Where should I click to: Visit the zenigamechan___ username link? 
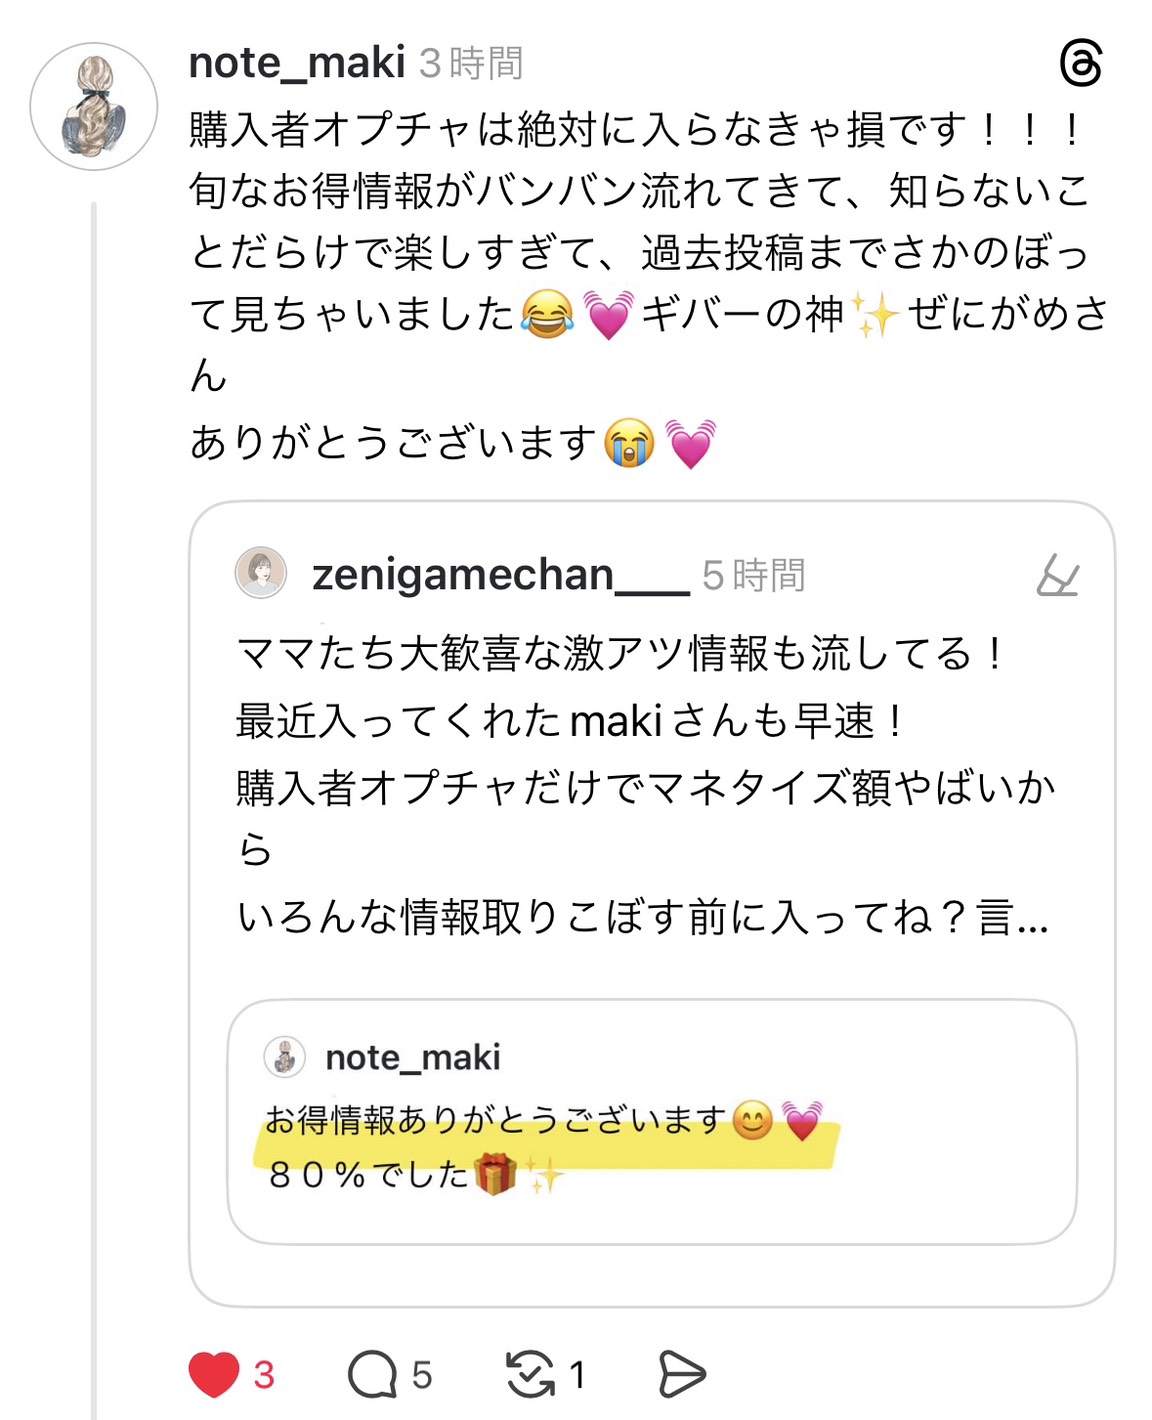(x=500, y=575)
